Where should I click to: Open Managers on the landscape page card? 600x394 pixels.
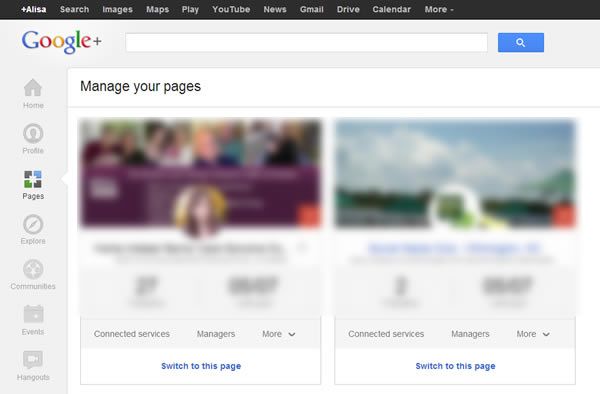tap(470, 334)
